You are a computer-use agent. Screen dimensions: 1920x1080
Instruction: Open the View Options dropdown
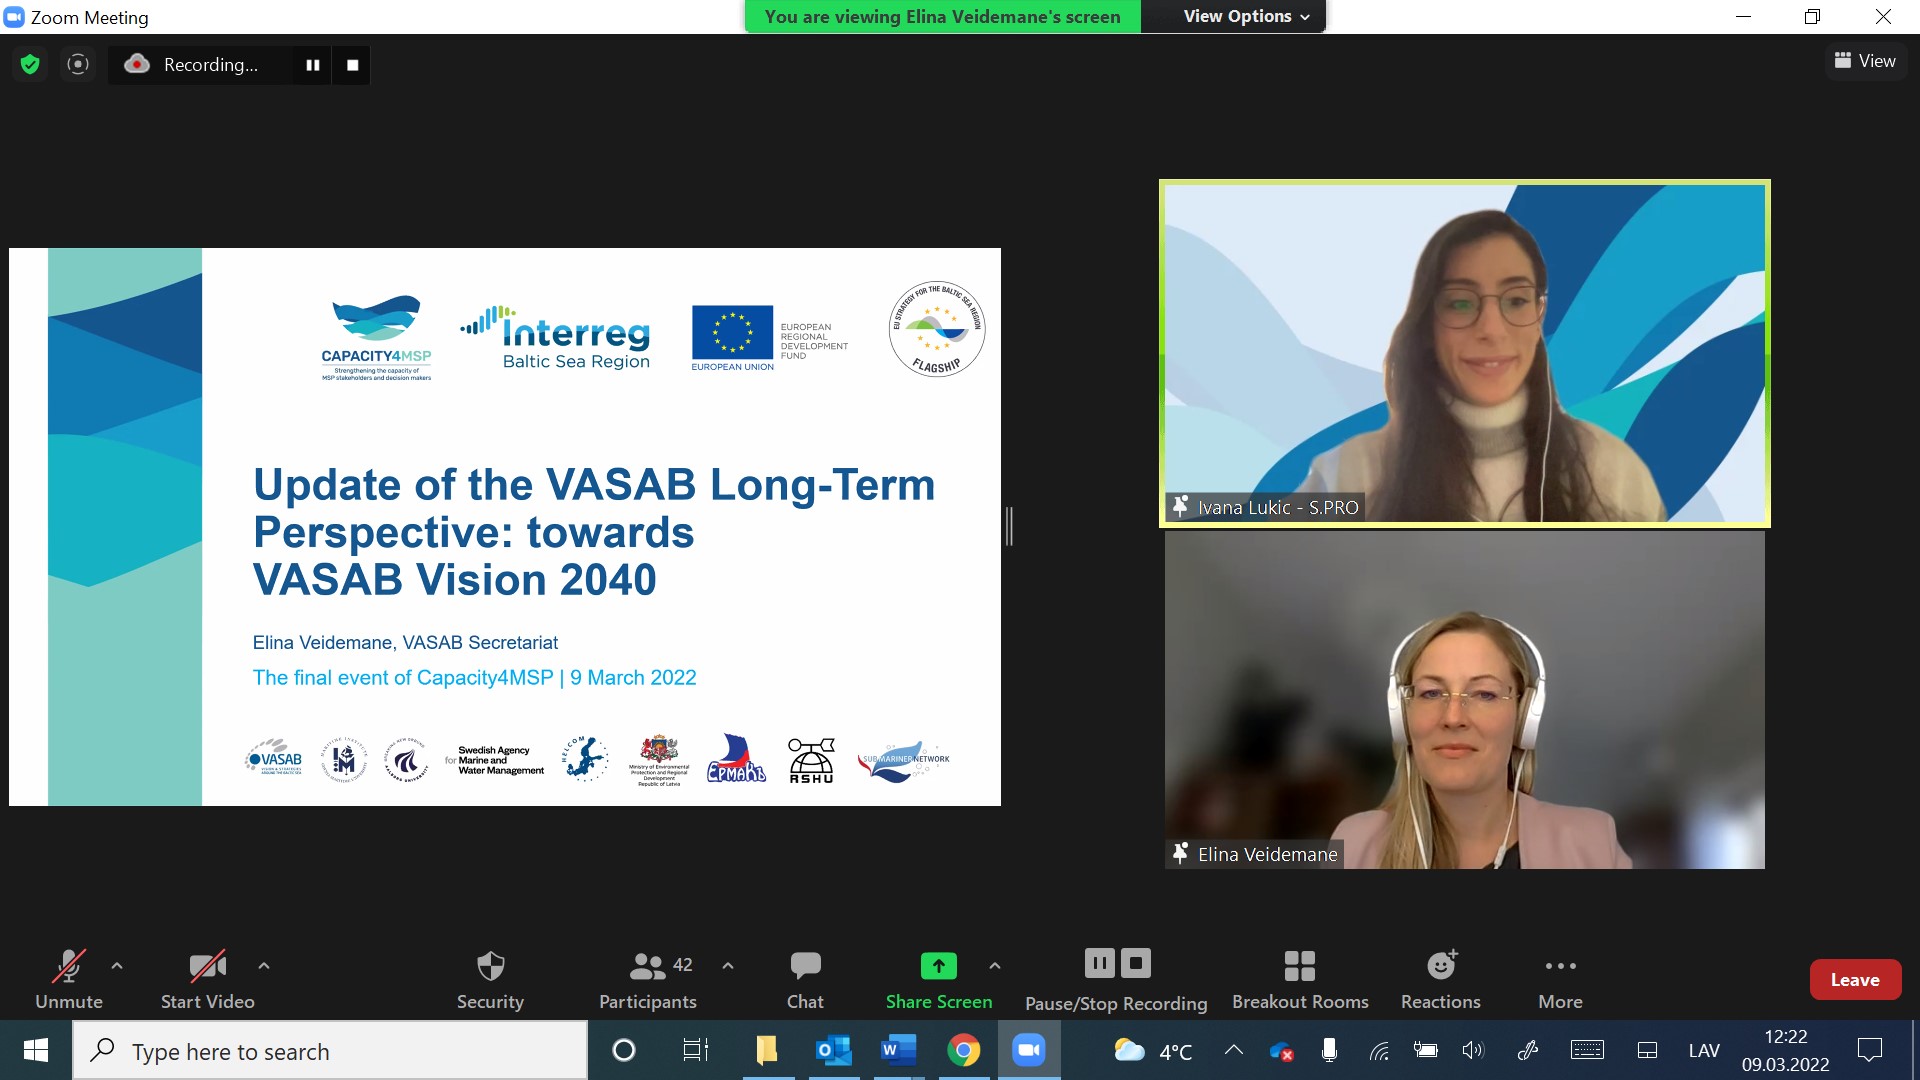click(x=1246, y=16)
